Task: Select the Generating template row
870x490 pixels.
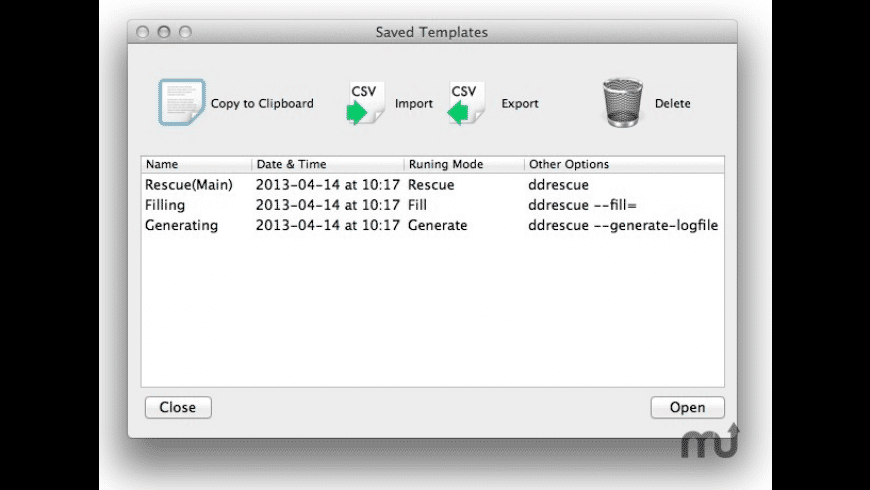Action: (x=433, y=225)
